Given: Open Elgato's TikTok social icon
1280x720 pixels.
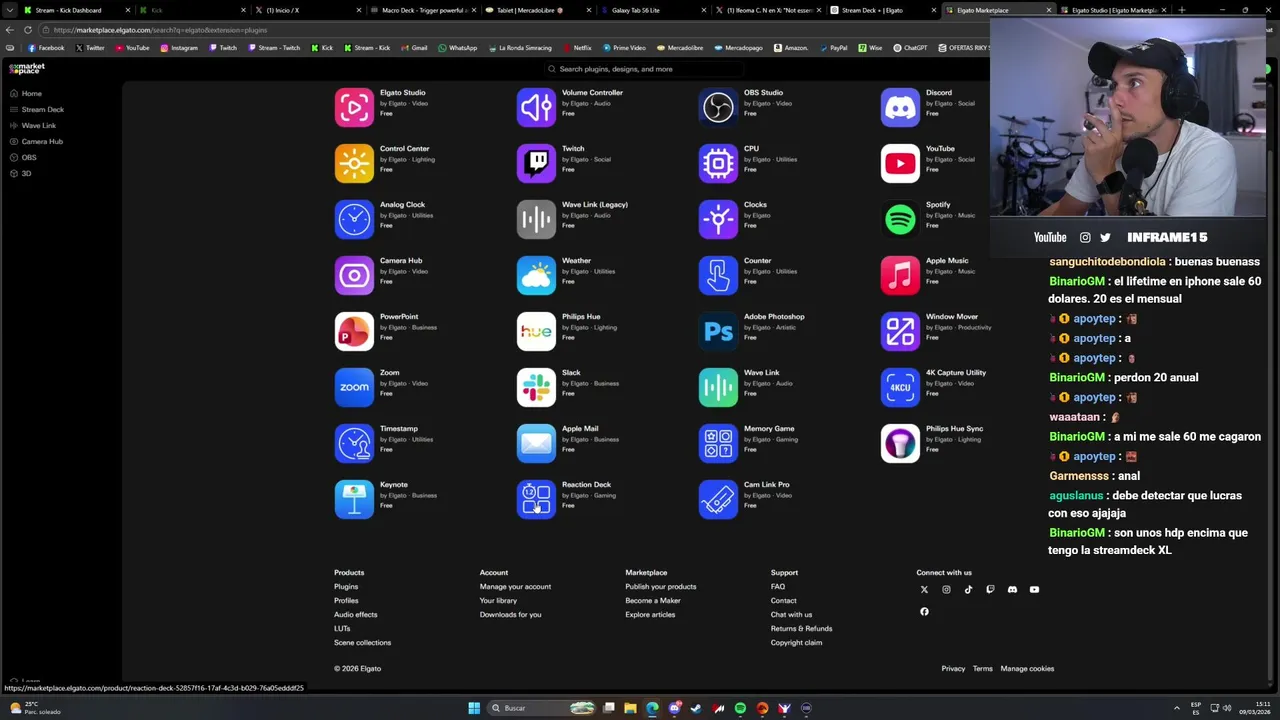Looking at the screenshot, I should click(968, 590).
